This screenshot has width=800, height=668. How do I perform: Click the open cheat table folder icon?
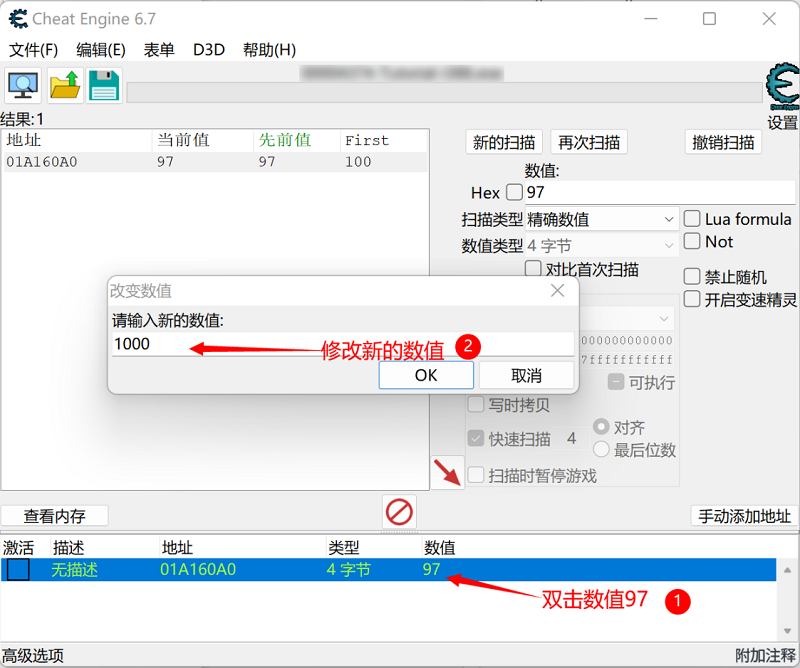(x=64, y=86)
